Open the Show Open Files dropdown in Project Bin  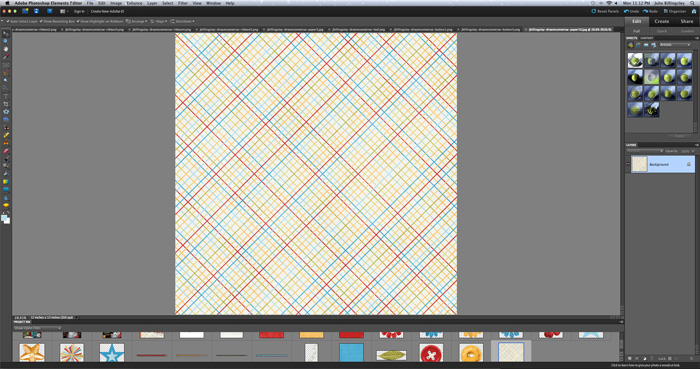pos(37,328)
